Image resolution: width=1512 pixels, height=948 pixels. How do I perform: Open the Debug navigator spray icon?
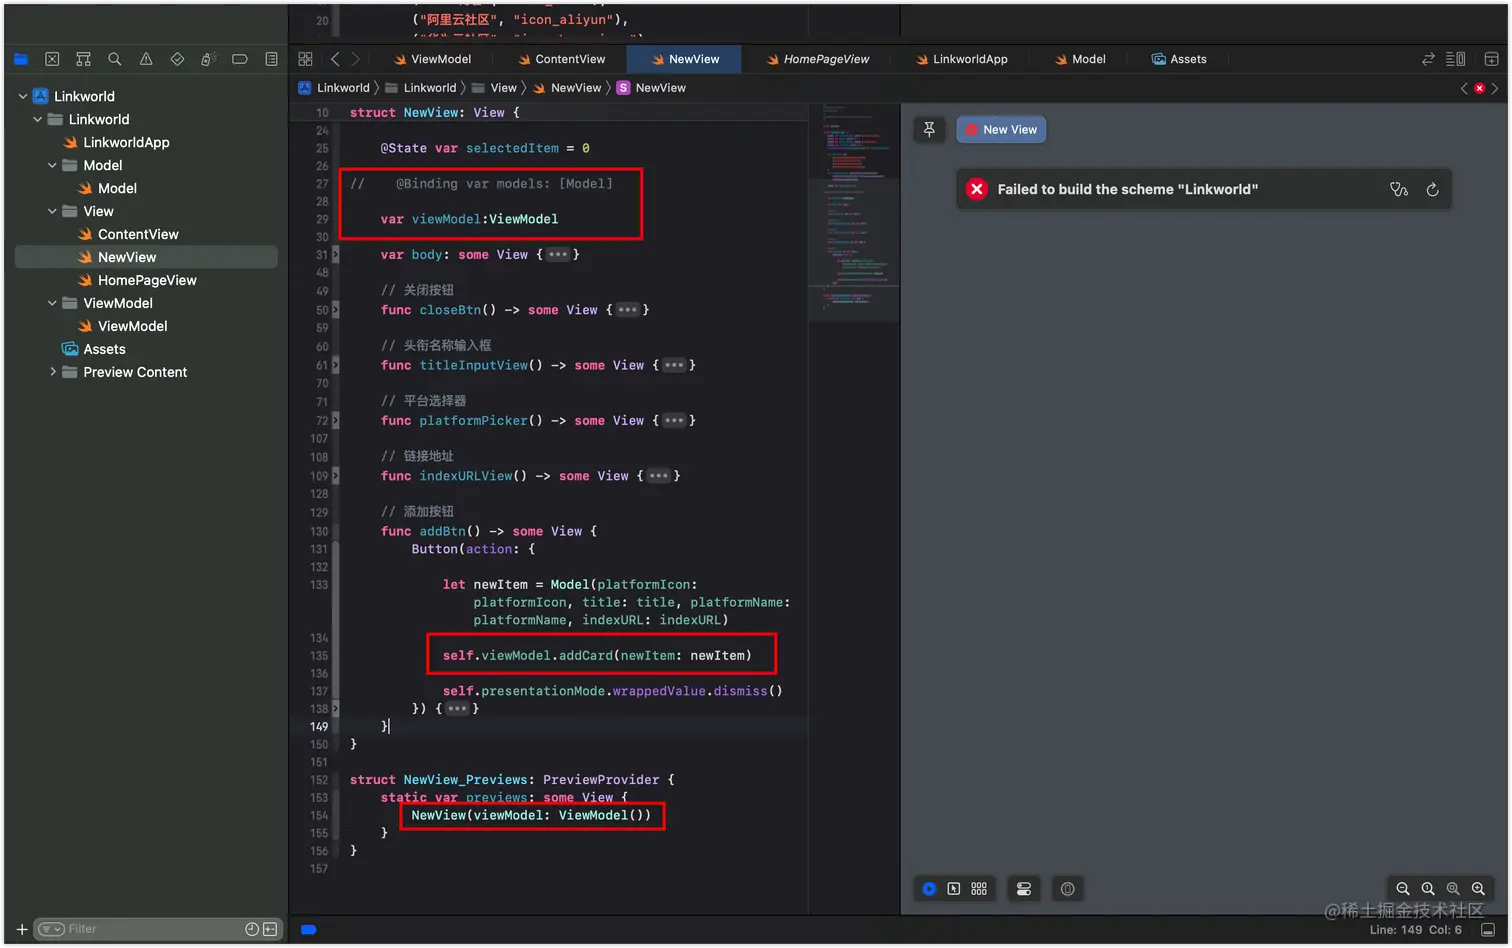(208, 60)
